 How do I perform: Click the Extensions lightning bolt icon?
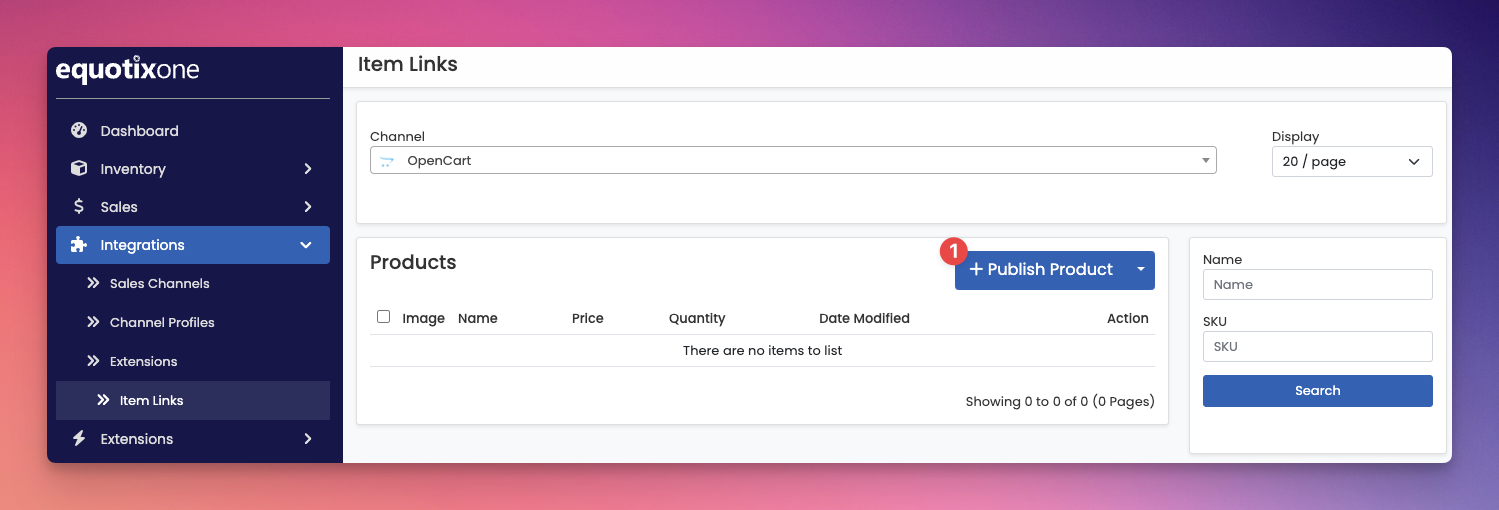pos(79,439)
